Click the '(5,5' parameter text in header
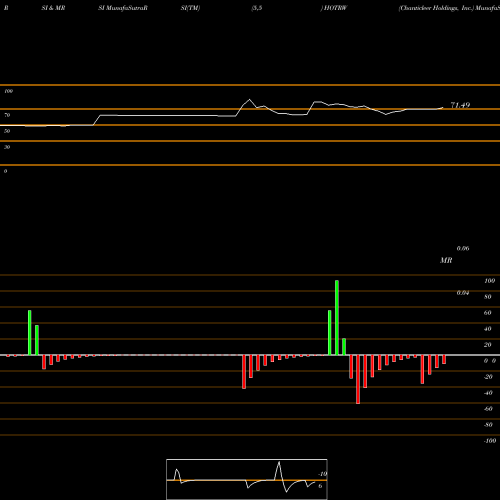500x500 pixels. [257, 8]
